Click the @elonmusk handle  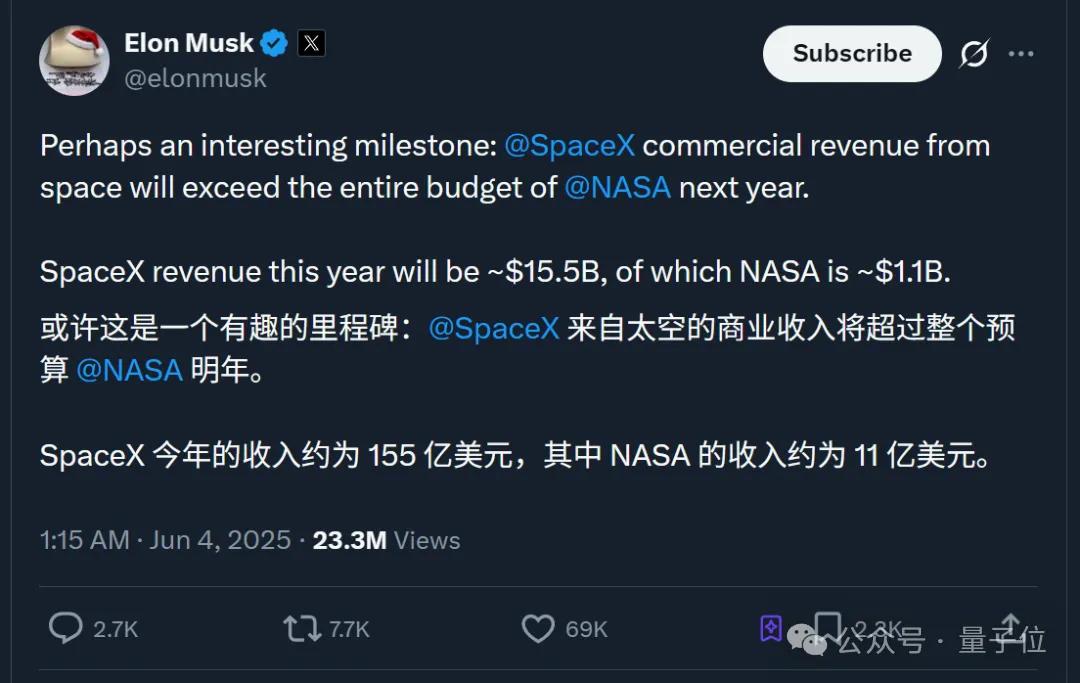tap(197, 78)
